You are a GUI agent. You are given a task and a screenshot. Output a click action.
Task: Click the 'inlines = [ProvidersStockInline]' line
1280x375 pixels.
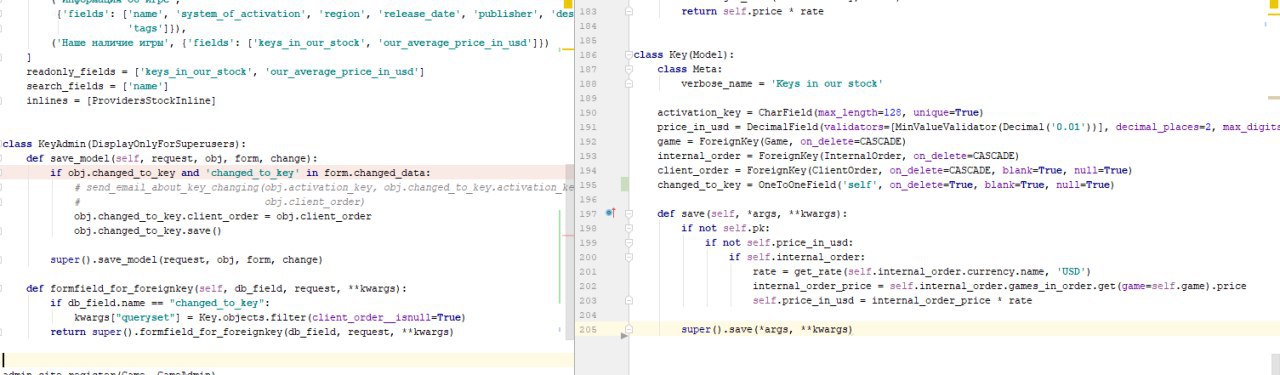click(120, 101)
